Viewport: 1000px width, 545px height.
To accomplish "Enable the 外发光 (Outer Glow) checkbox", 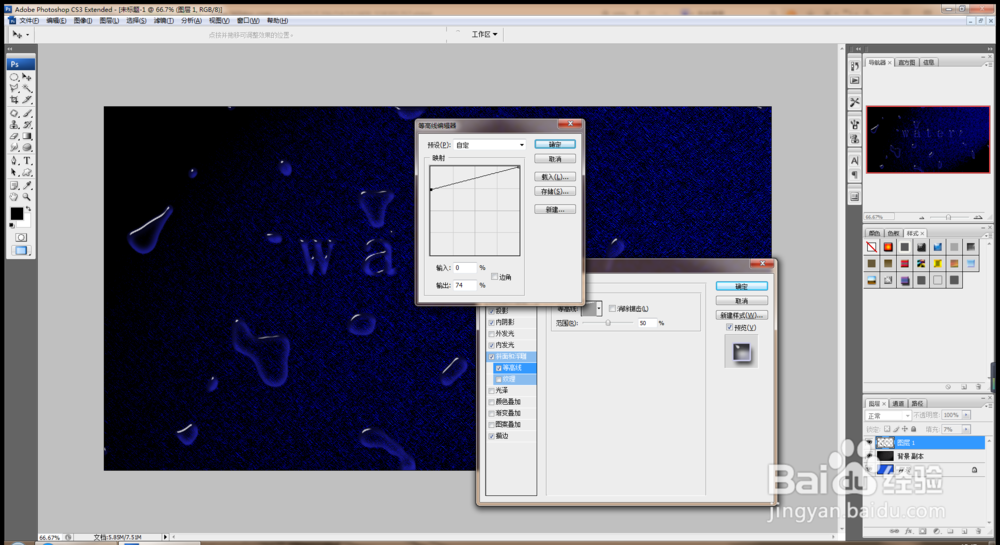I will [492, 334].
